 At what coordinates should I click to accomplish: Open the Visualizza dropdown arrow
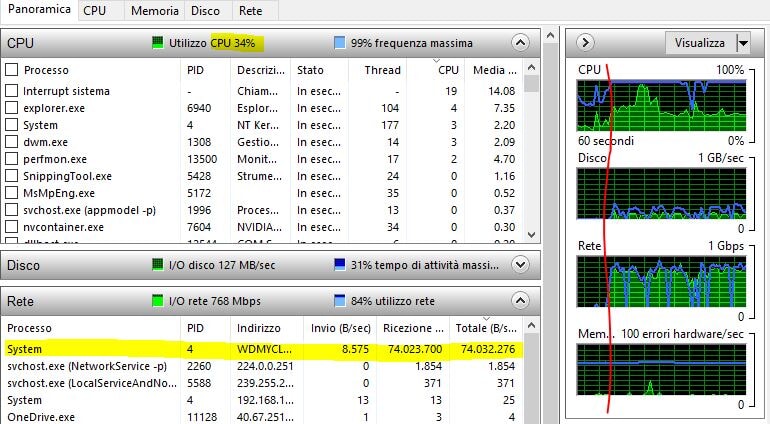click(x=743, y=43)
